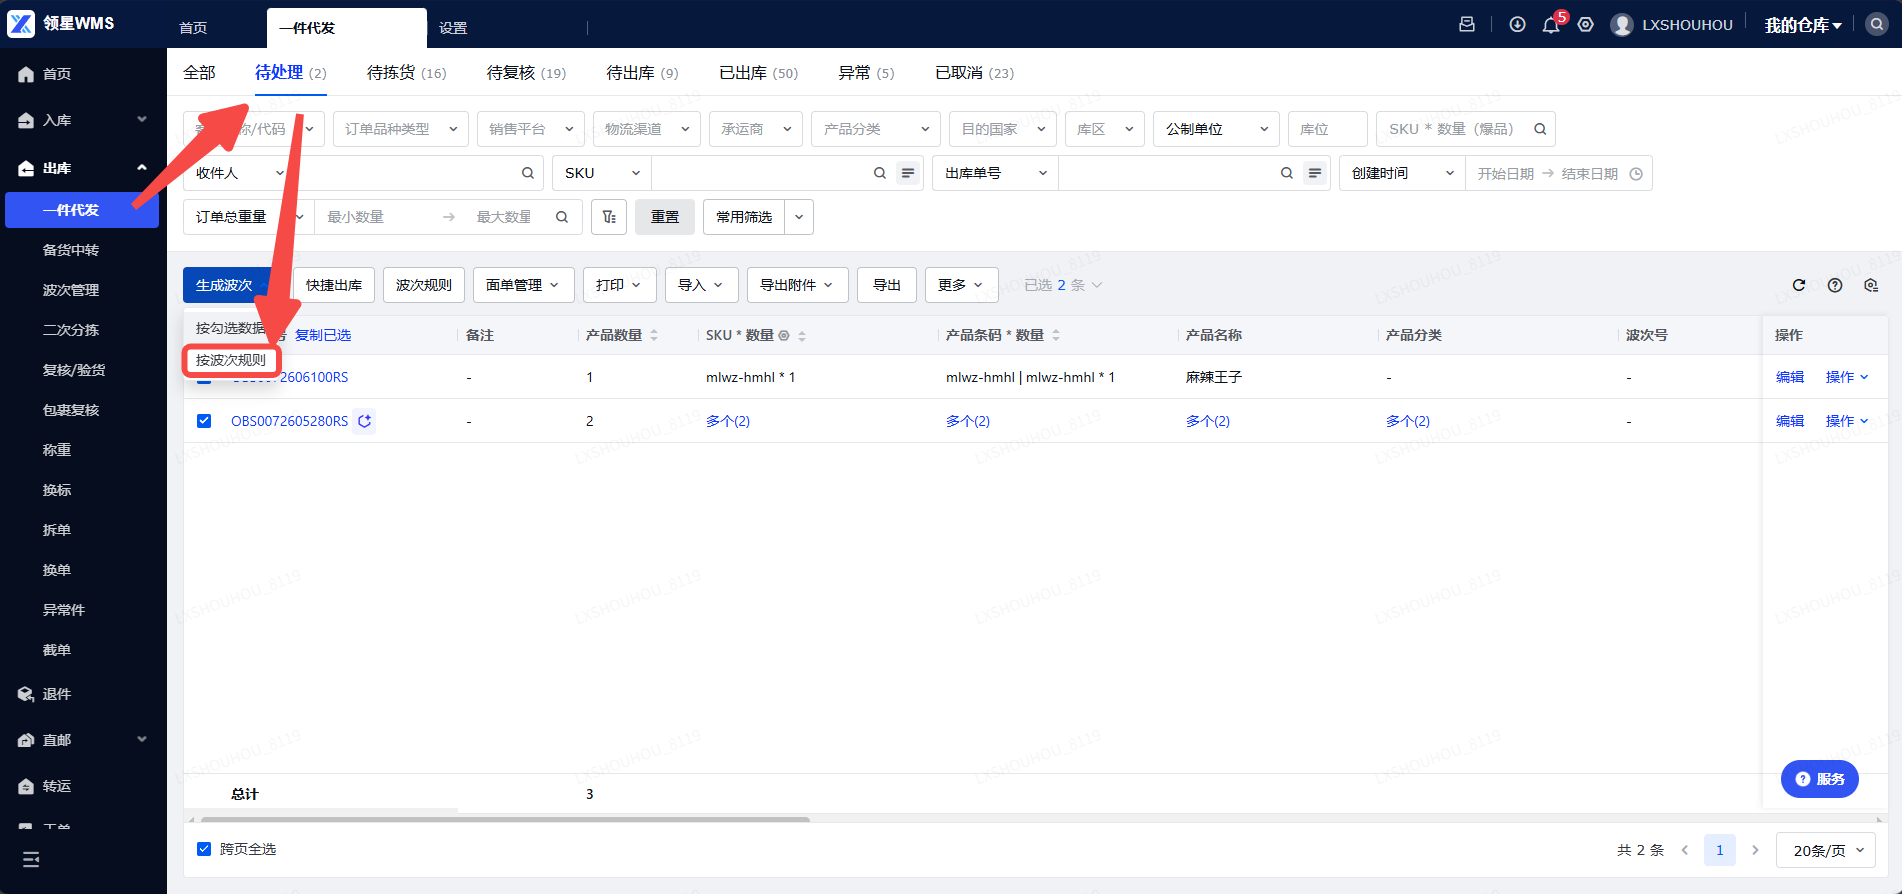Open the 20条/页 page size dropdown
The height and width of the screenshot is (894, 1902).
pos(1826,850)
